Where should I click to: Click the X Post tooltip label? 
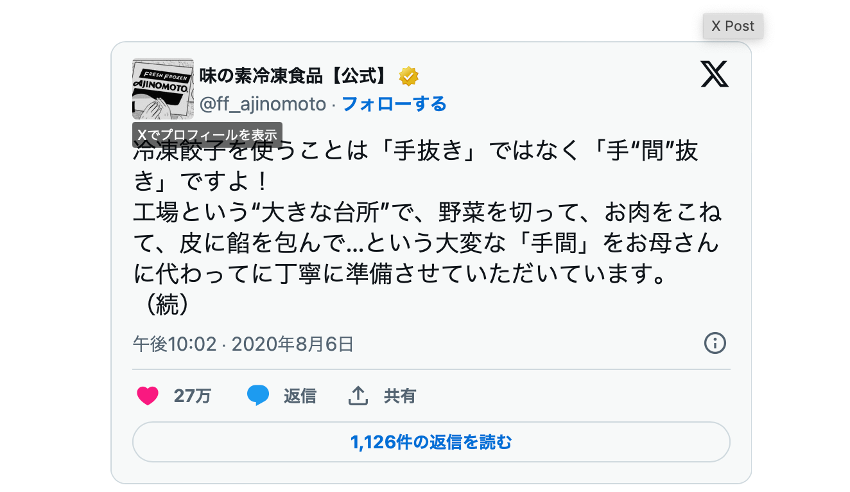coord(733,26)
